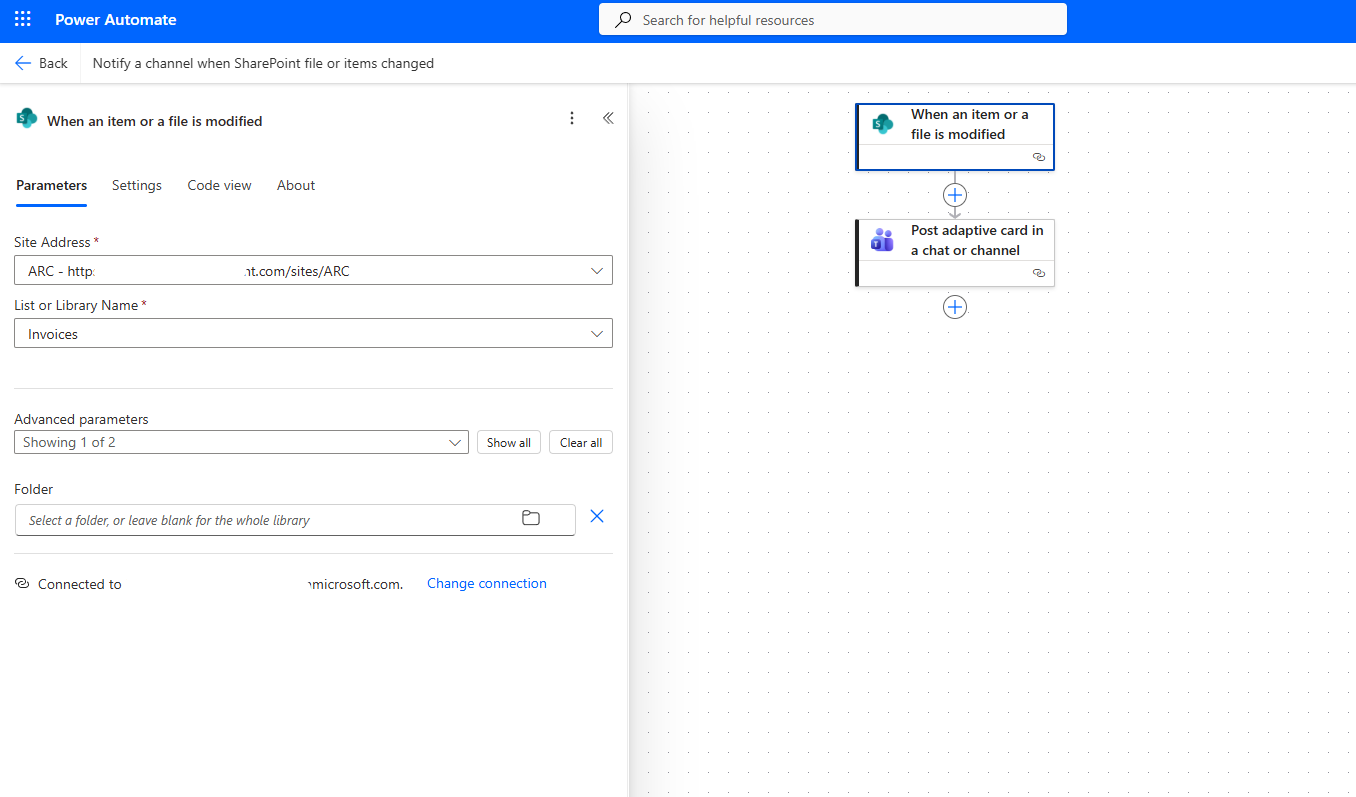The image size is (1356, 797).
Task: Click the Clear all button
Action: click(581, 442)
